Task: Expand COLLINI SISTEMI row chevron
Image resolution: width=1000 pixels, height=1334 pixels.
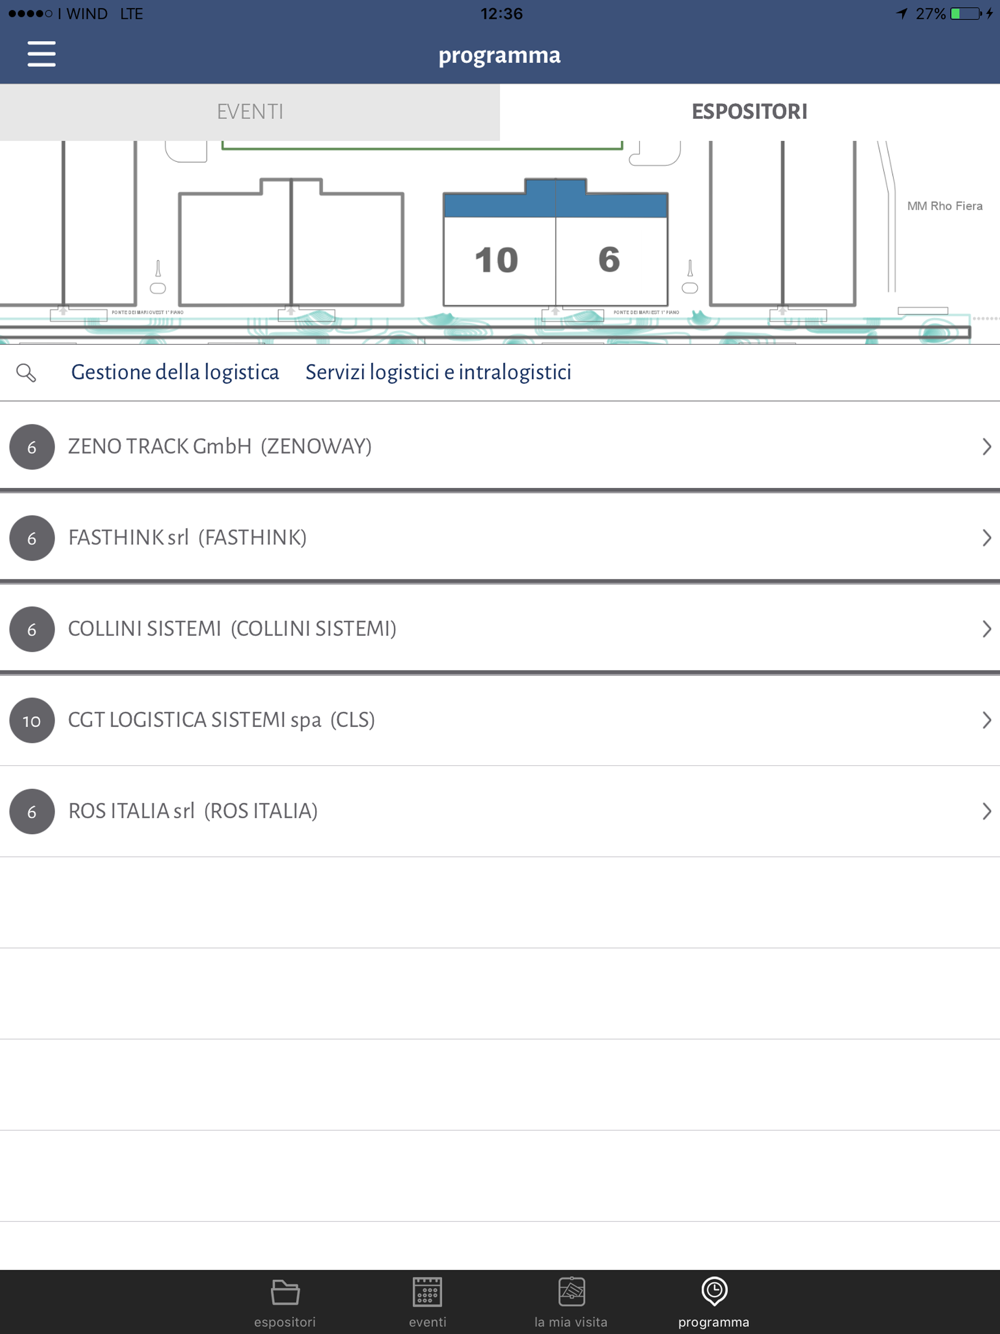Action: pos(986,629)
